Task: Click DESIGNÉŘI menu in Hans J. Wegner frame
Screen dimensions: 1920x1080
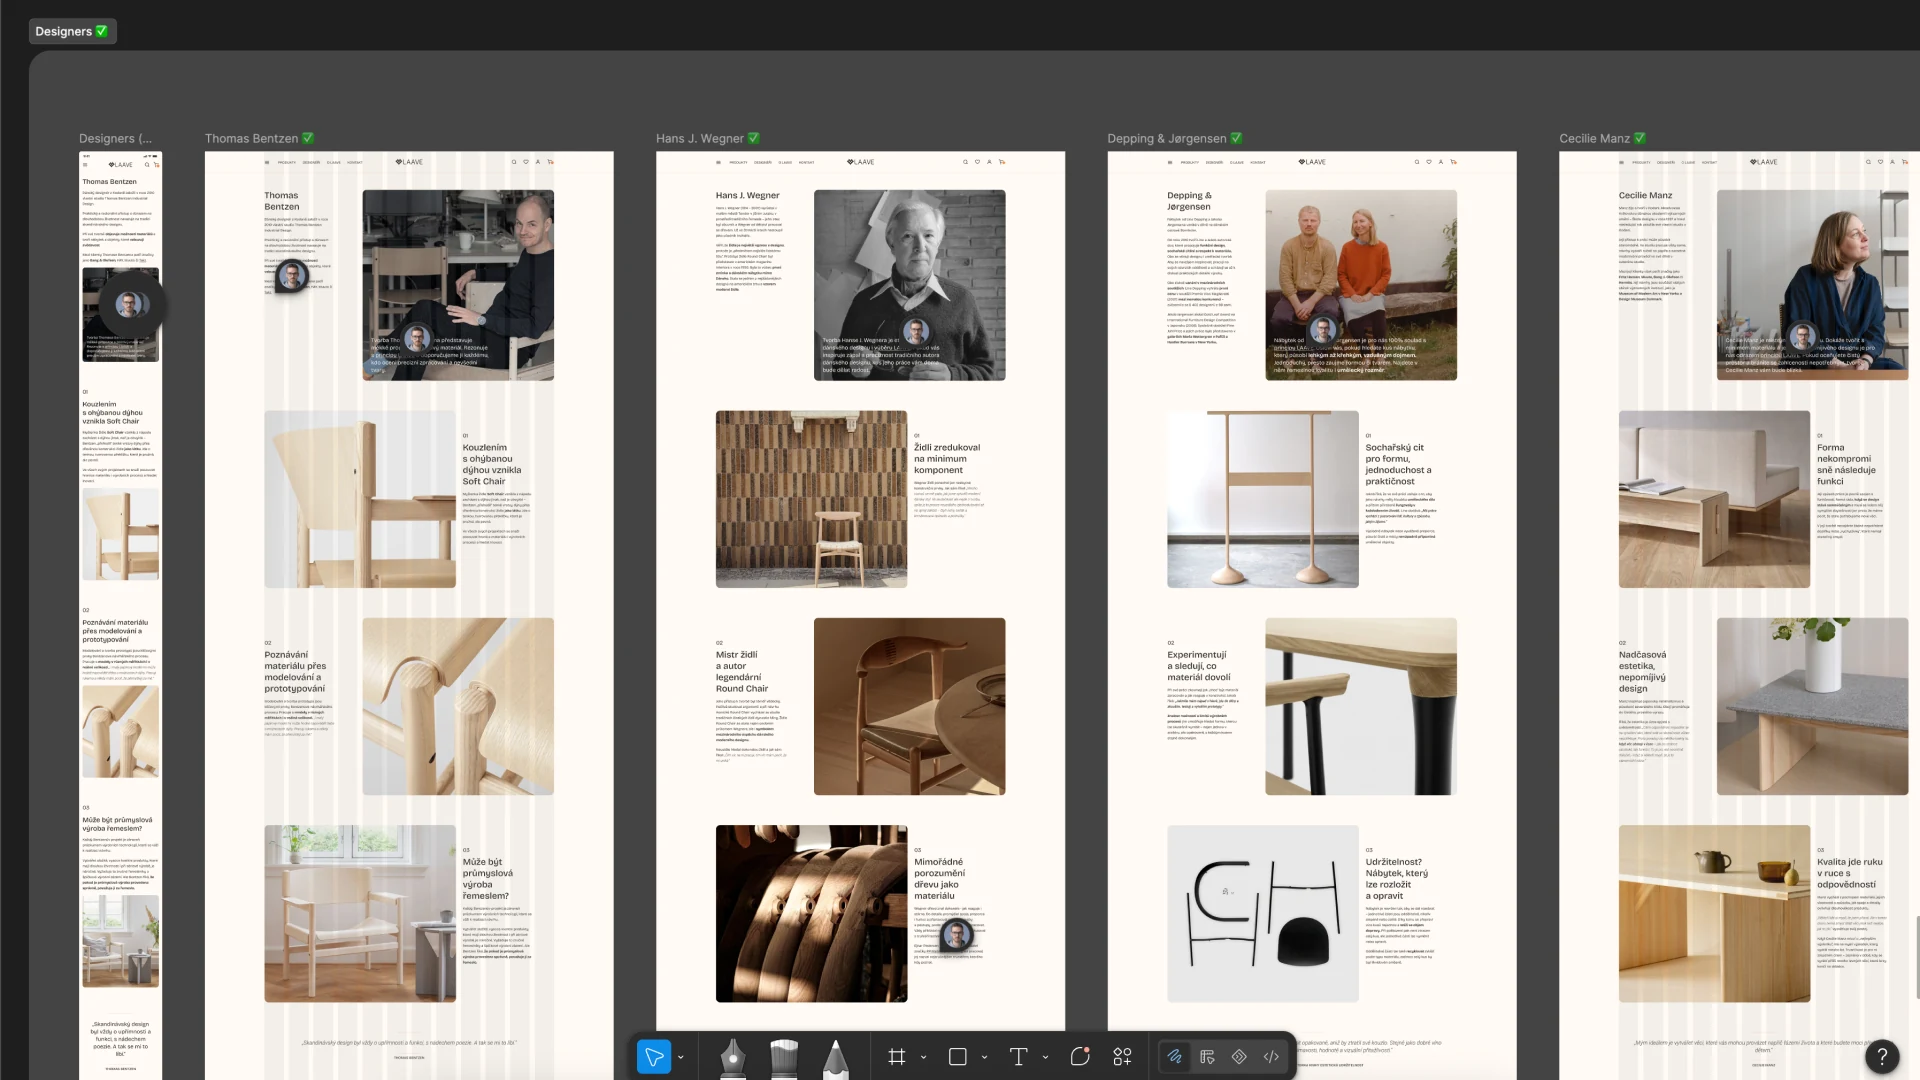Action: pyautogui.click(x=763, y=162)
